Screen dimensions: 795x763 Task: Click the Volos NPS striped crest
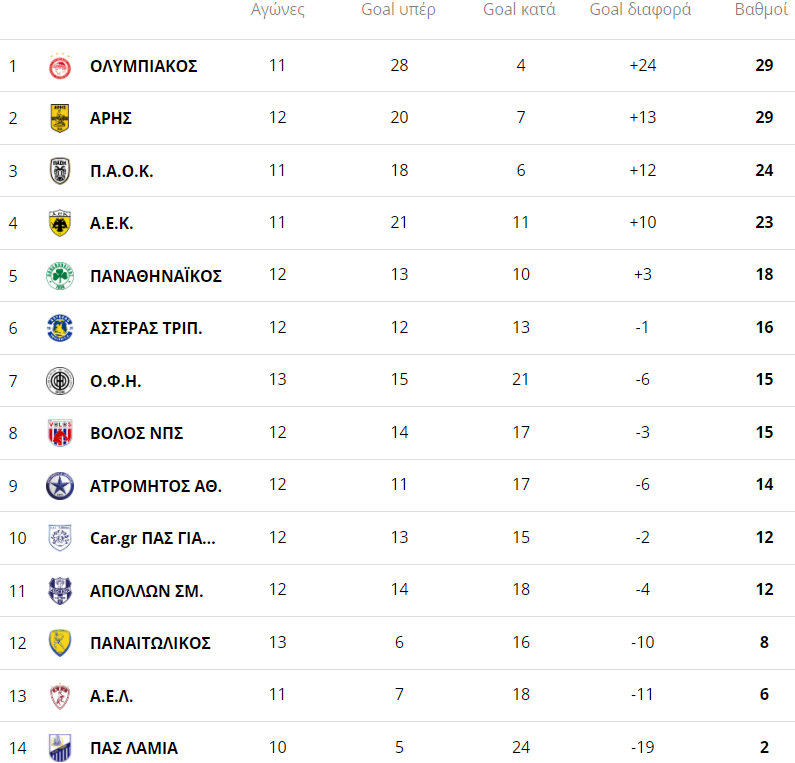(x=60, y=433)
